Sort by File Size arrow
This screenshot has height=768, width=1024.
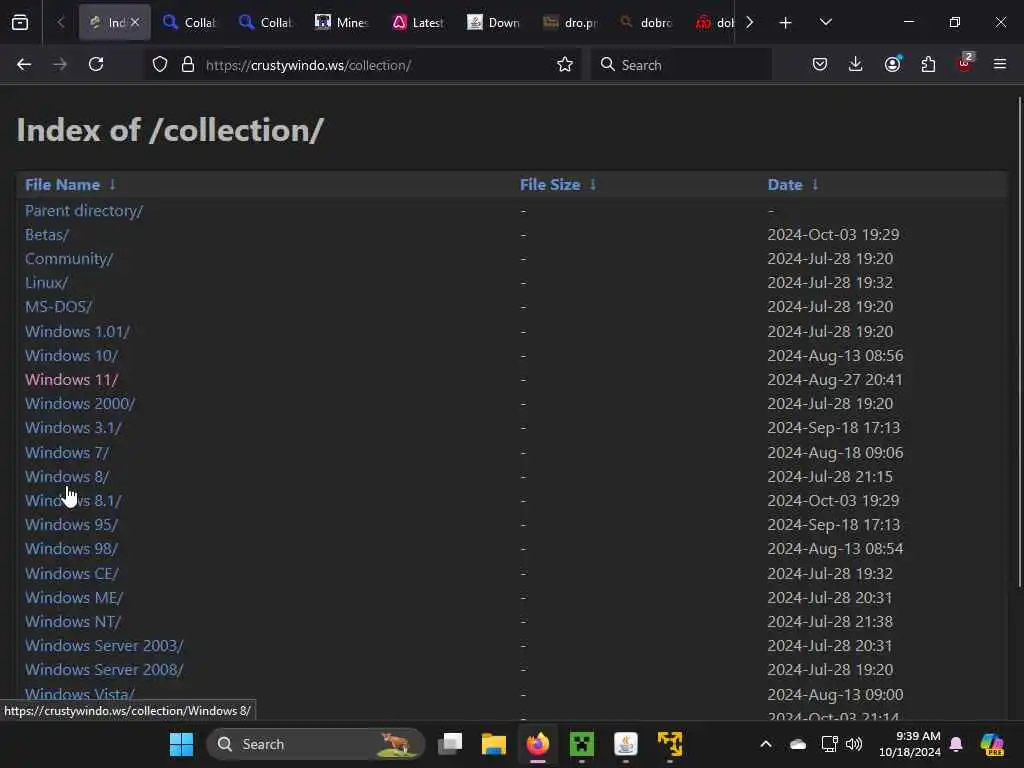[593, 185]
